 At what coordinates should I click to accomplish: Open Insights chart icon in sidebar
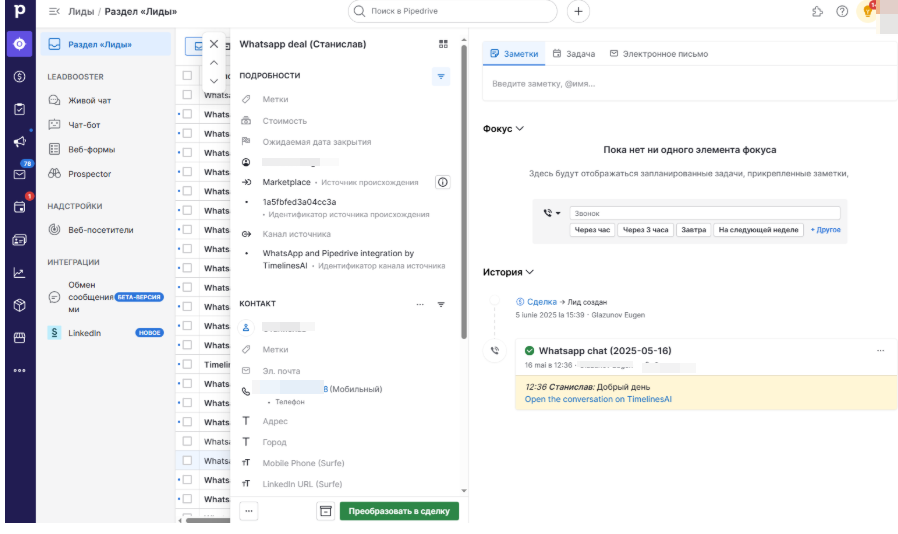[x=19, y=272]
